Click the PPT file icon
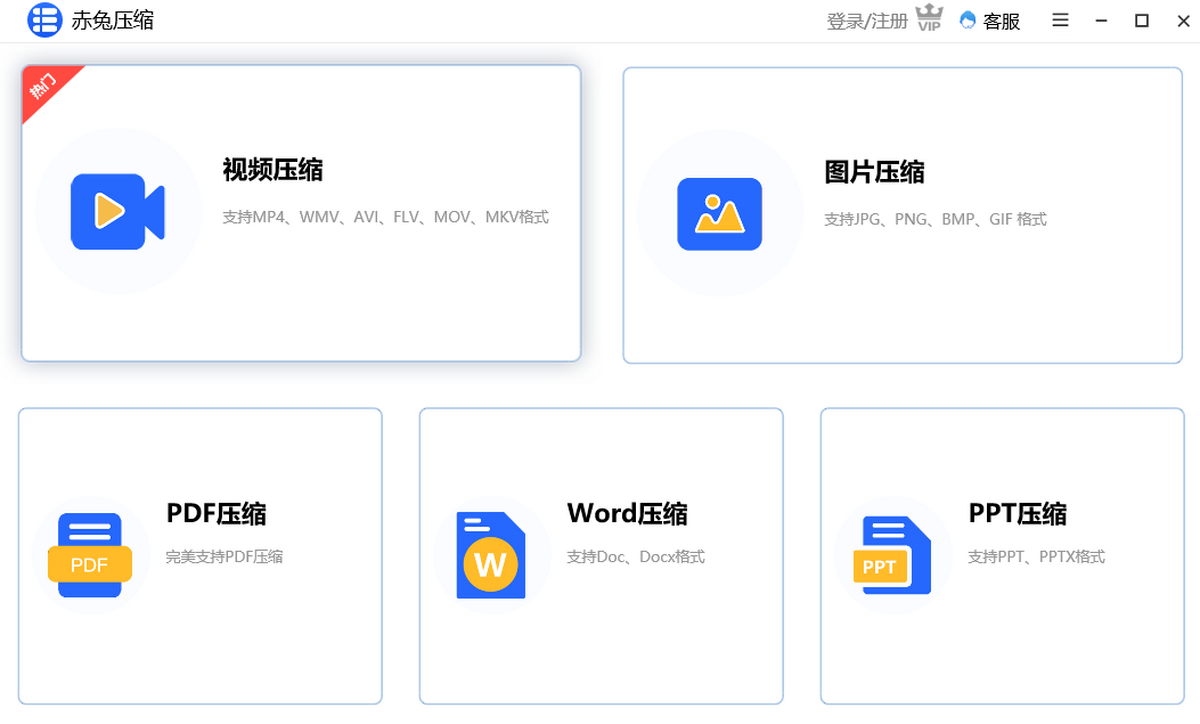The width and height of the screenshot is (1200, 724). click(x=892, y=556)
